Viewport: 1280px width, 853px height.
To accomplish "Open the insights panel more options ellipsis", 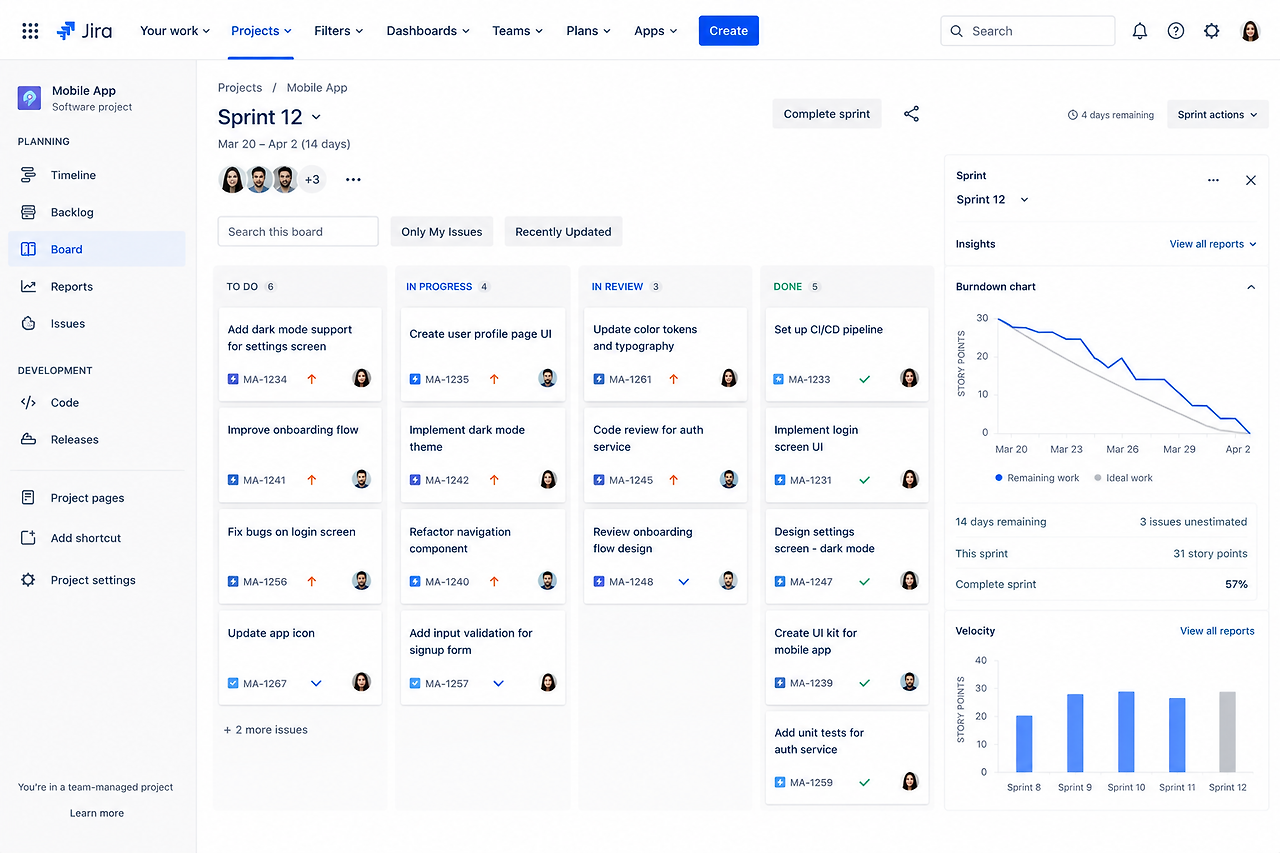I will coord(1213,180).
